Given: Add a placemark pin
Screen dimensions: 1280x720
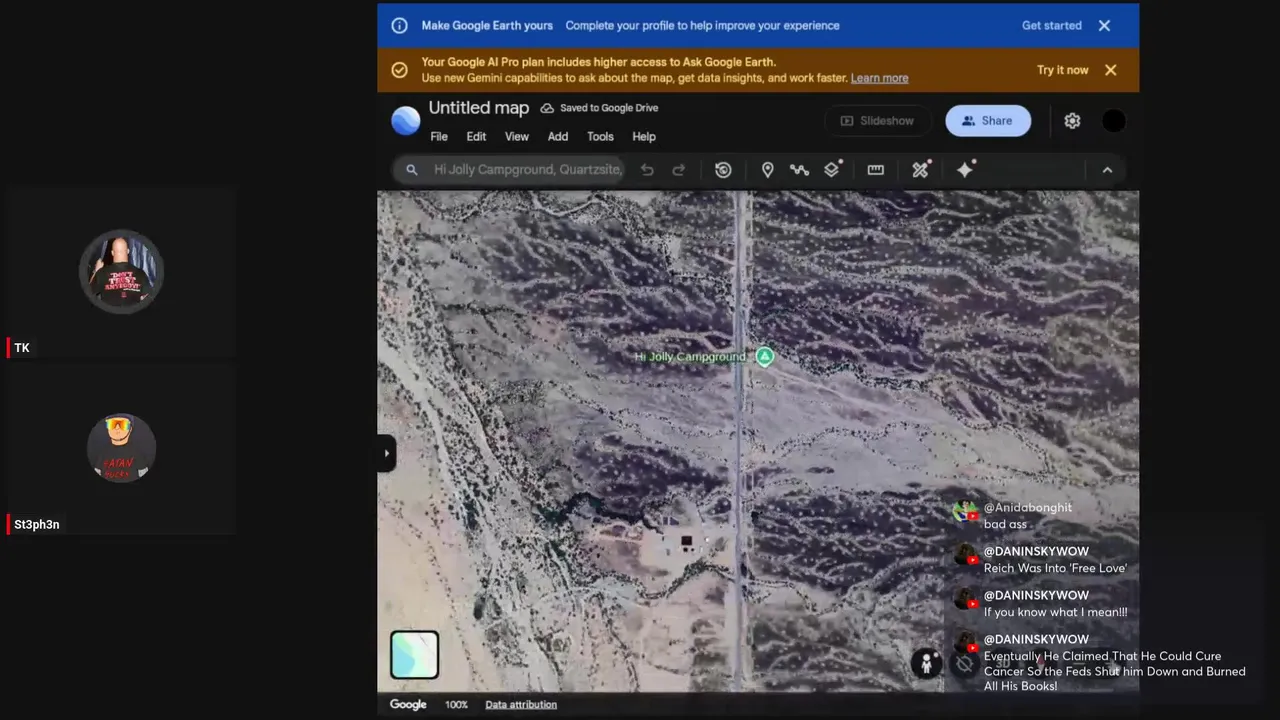Looking at the screenshot, I should point(768,170).
